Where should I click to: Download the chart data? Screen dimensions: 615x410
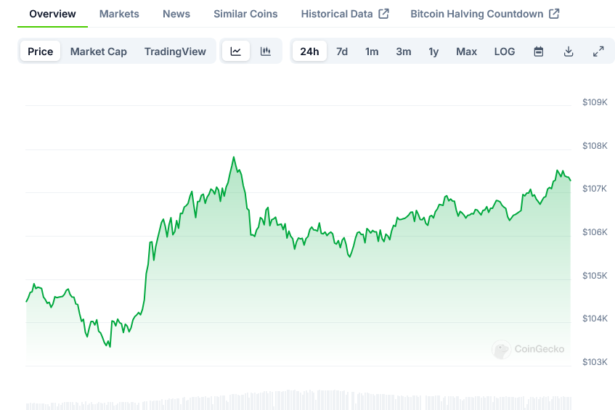pyautogui.click(x=568, y=52)
